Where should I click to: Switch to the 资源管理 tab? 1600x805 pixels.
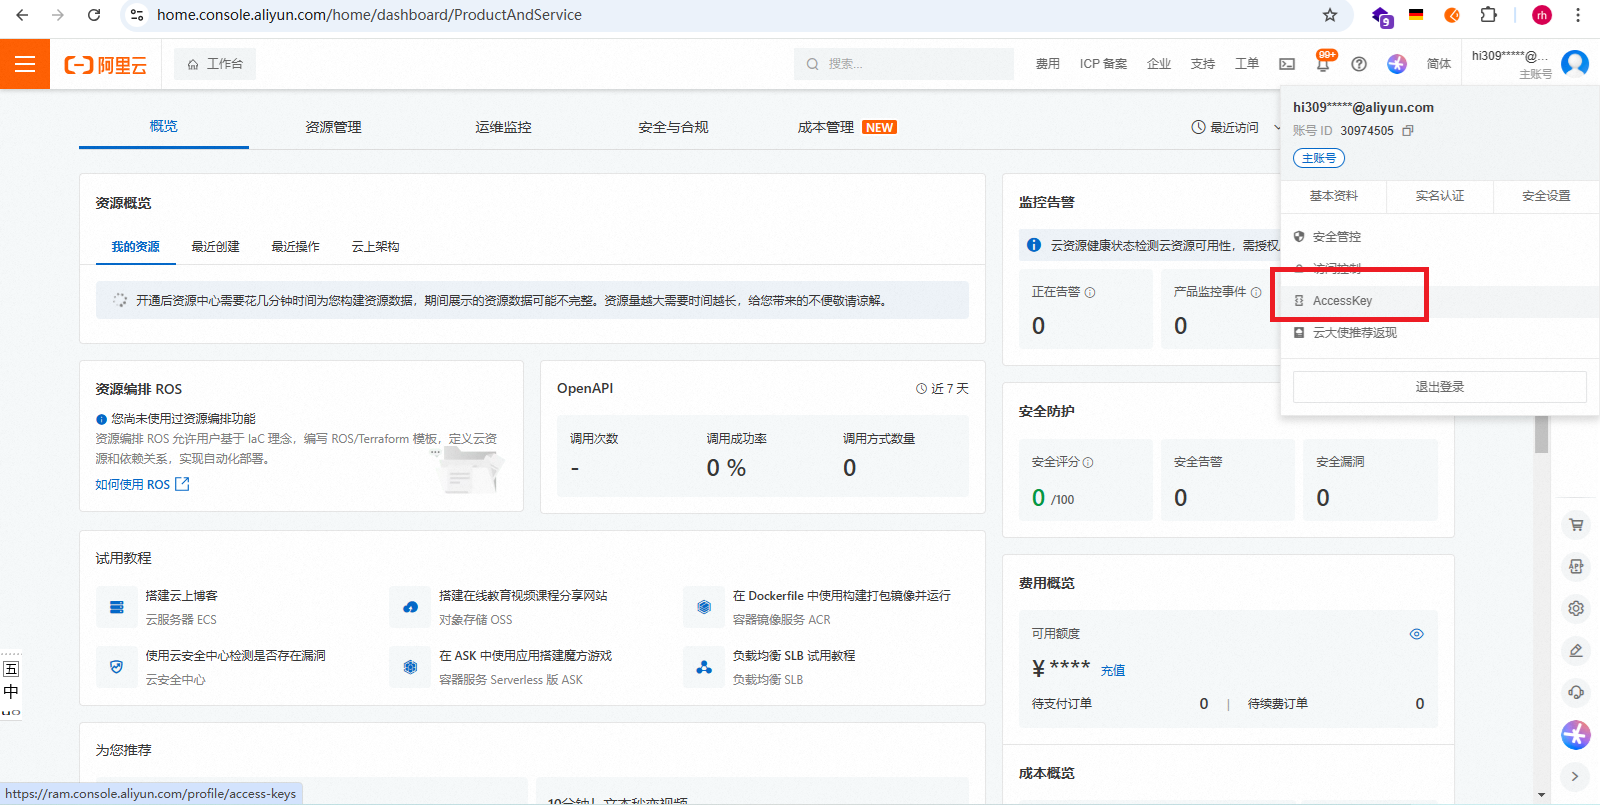click(x=333, y=127)
